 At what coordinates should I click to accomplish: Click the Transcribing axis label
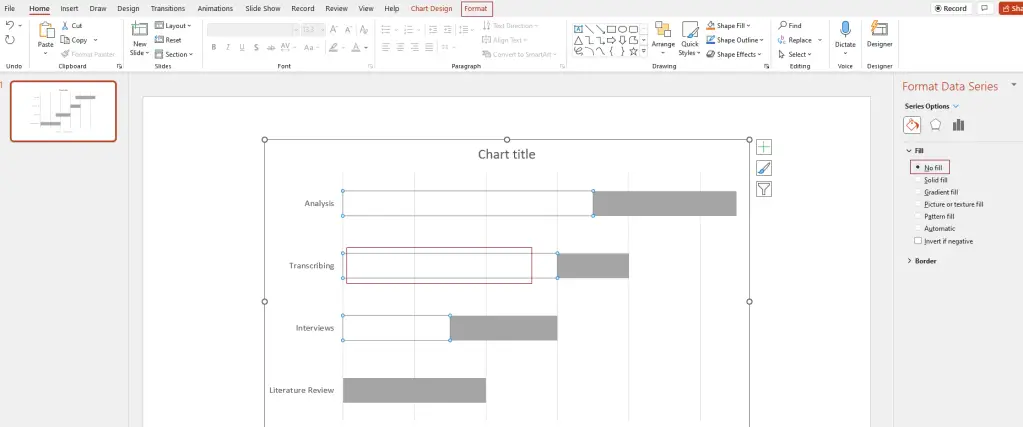(312, 266)
